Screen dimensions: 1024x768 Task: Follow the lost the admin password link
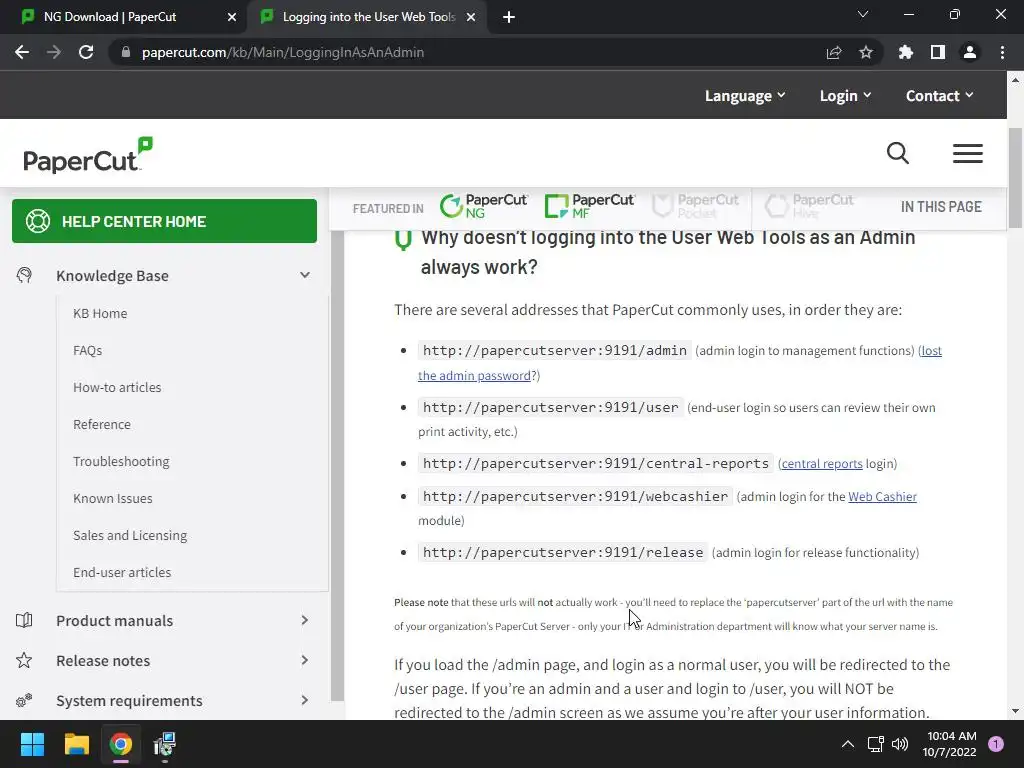tap(474, 376)
